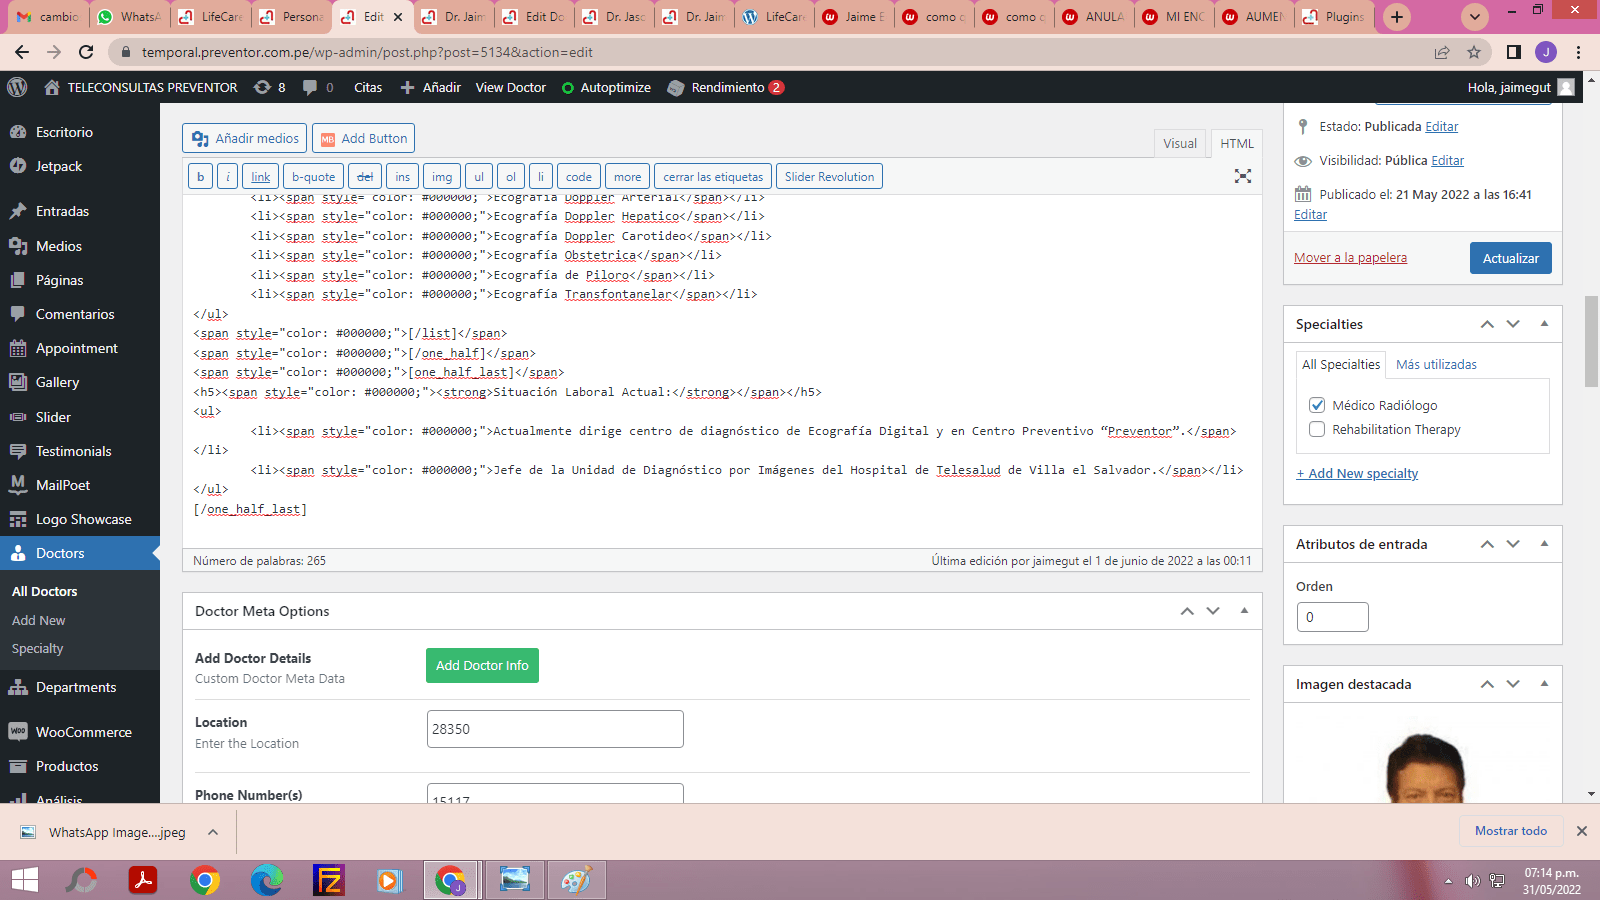
Task: Open WooCommerce section
Action: coord(83,732)
